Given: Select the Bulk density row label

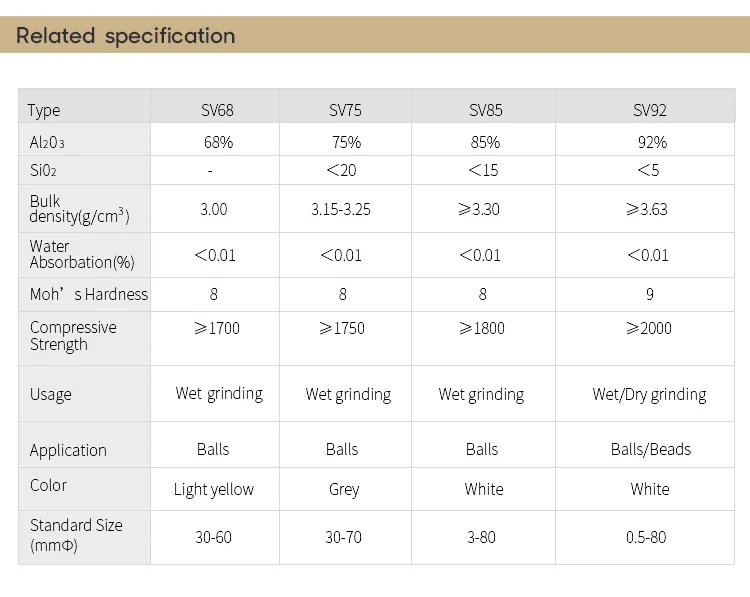Looking at the screenshot, I should pyautogui.click(x=79, y=209).
